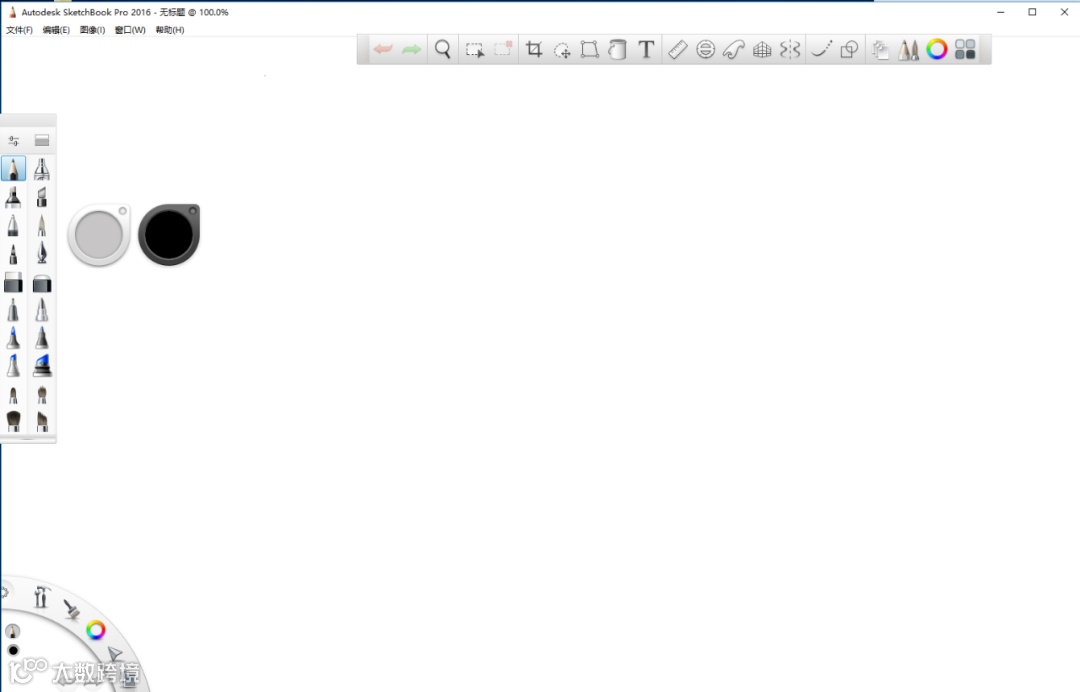The image size is (1080, 692).
Task: Open the Brush Library icon in palette
Action: [x=42, y=140]
